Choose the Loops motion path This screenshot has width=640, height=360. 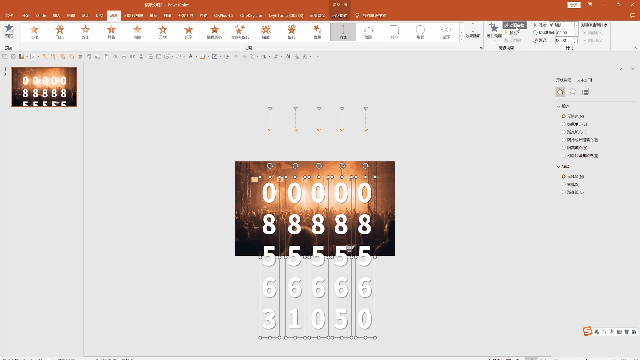(x=446, y=32)
